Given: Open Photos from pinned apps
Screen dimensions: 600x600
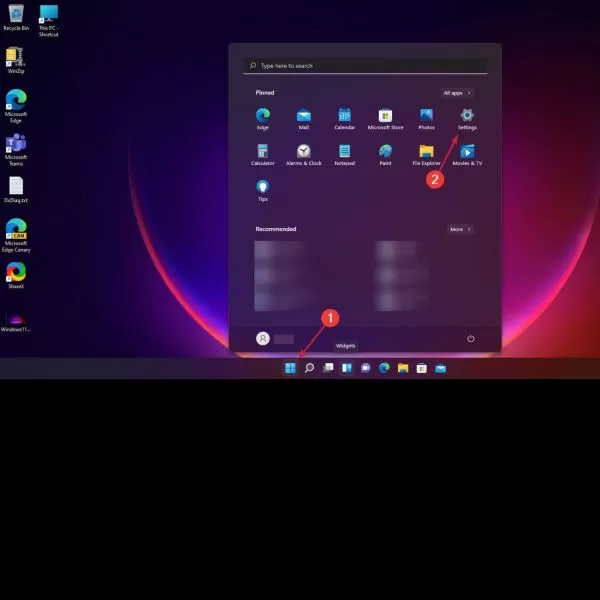Looking at the screenshot, I should click(x=426, y=119).
